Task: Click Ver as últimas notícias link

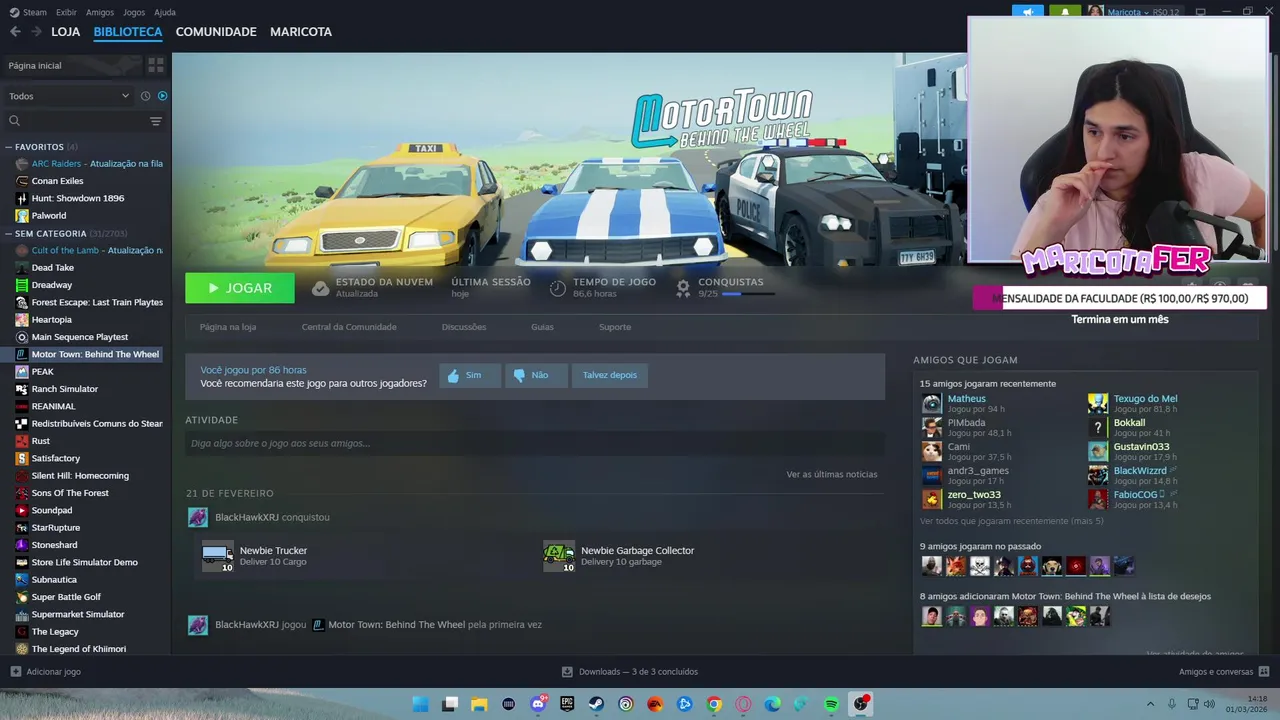Action: click(832, 474)
